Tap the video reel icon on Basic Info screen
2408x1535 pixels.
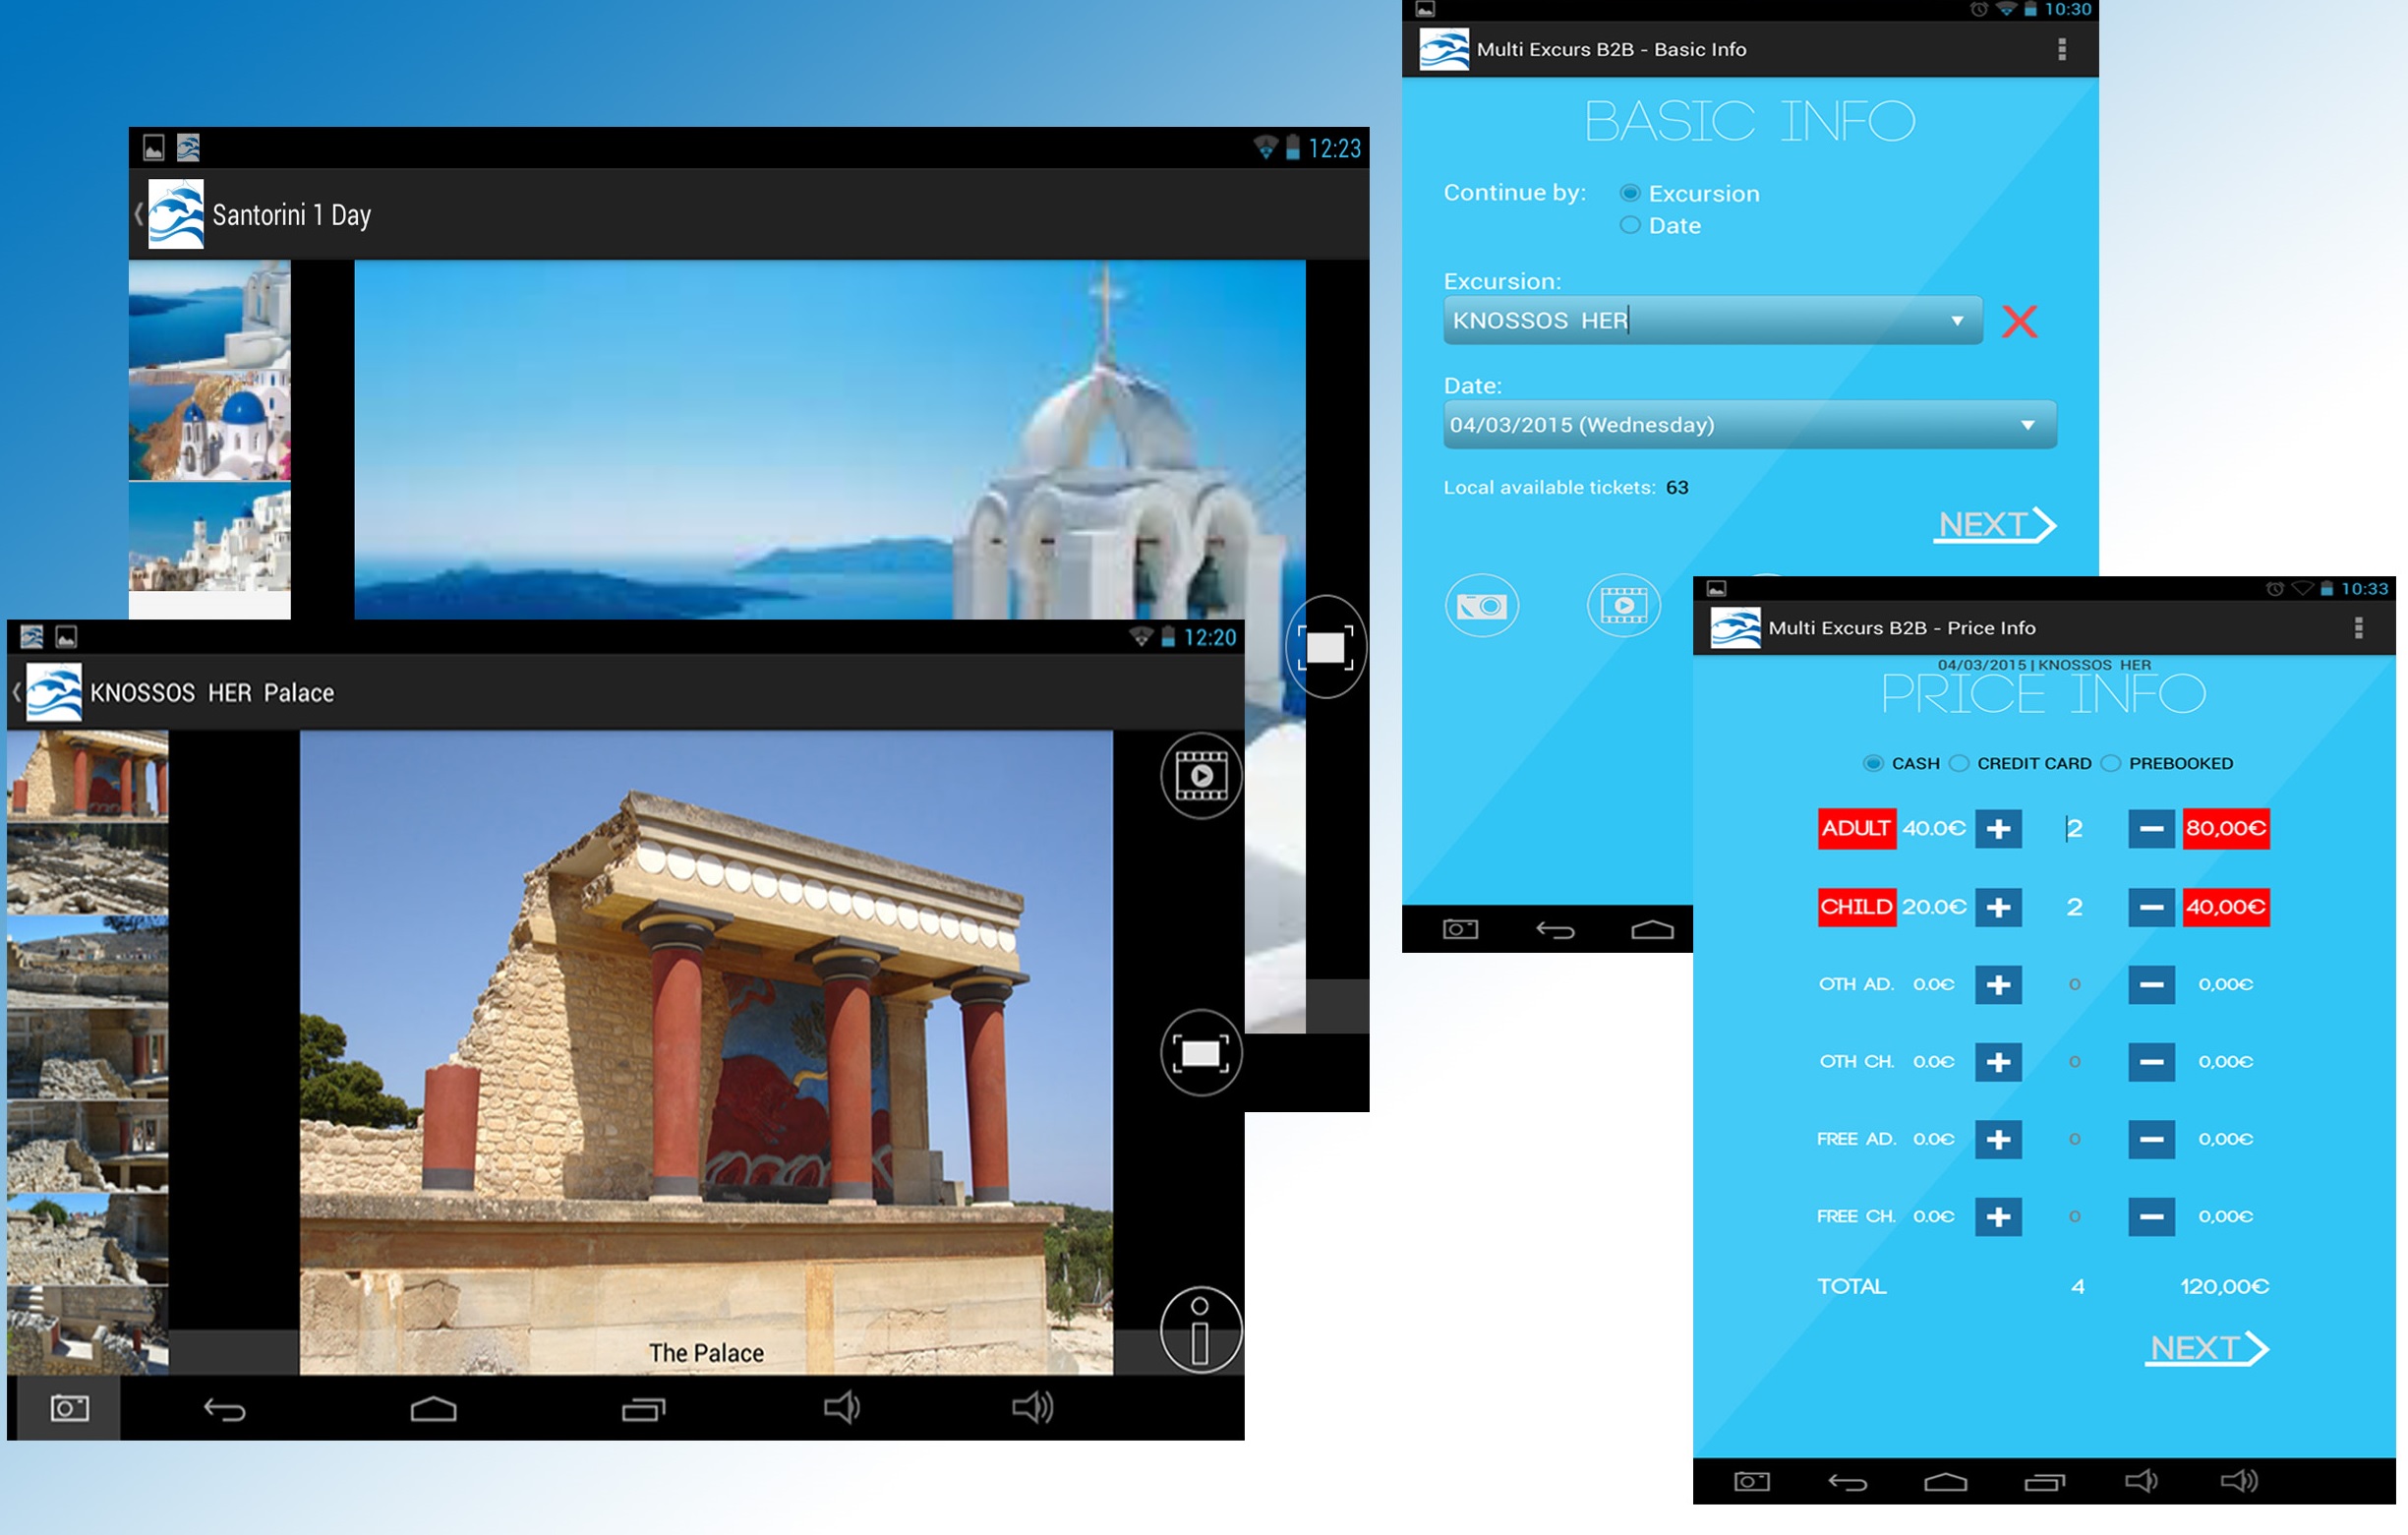point(1624,604)
